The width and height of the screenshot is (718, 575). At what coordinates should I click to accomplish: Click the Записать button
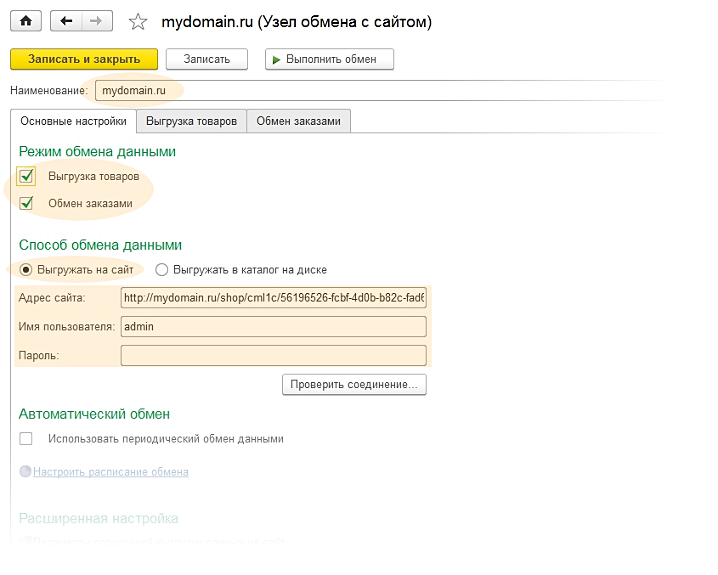[206, 59]
